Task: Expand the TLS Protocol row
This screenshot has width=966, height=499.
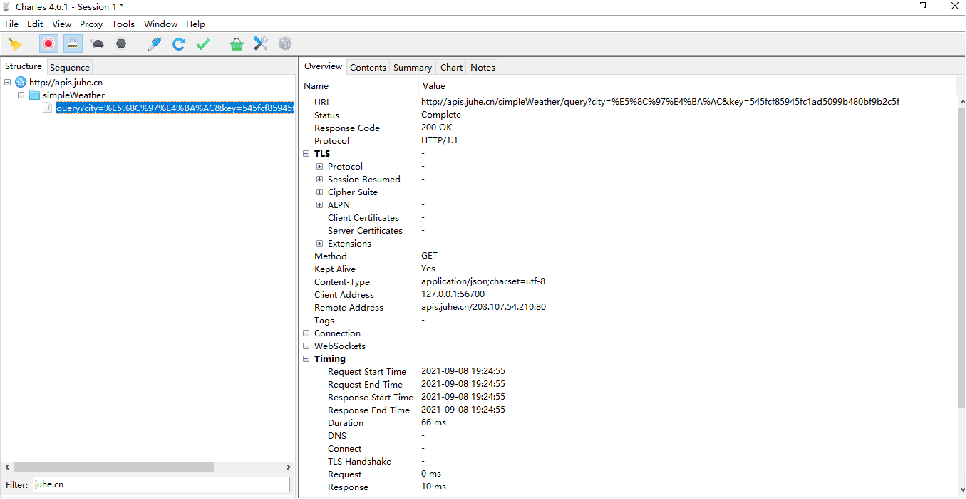Action: [319, 166]
